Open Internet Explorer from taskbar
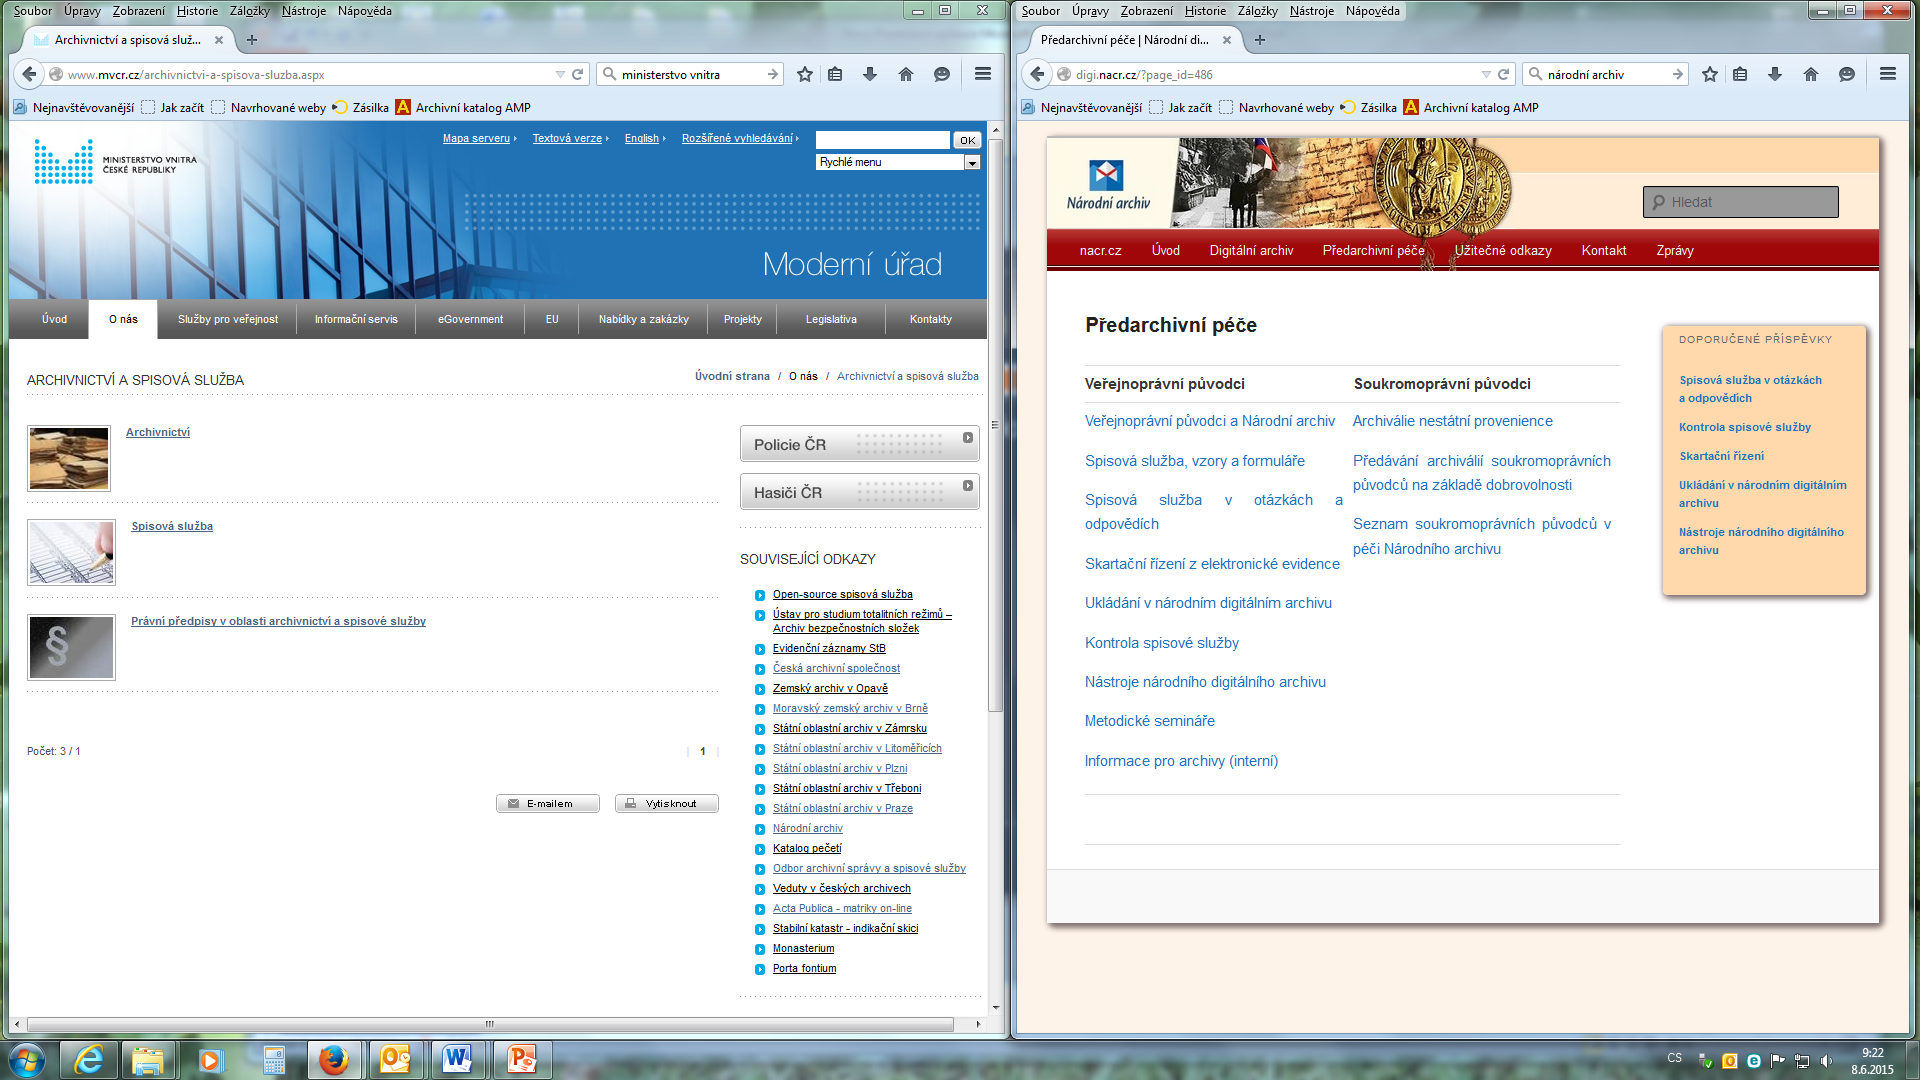The height and width of the screenshot is (1080, 1920). point(89,1060)
